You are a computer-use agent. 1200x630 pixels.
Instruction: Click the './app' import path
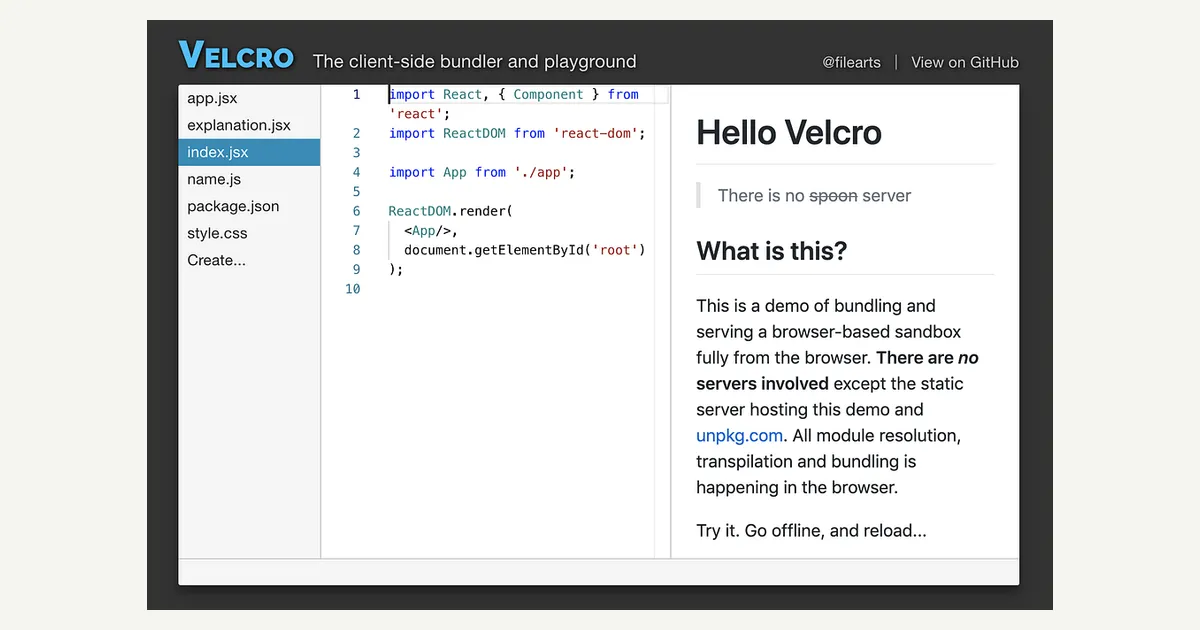[541, 172]
